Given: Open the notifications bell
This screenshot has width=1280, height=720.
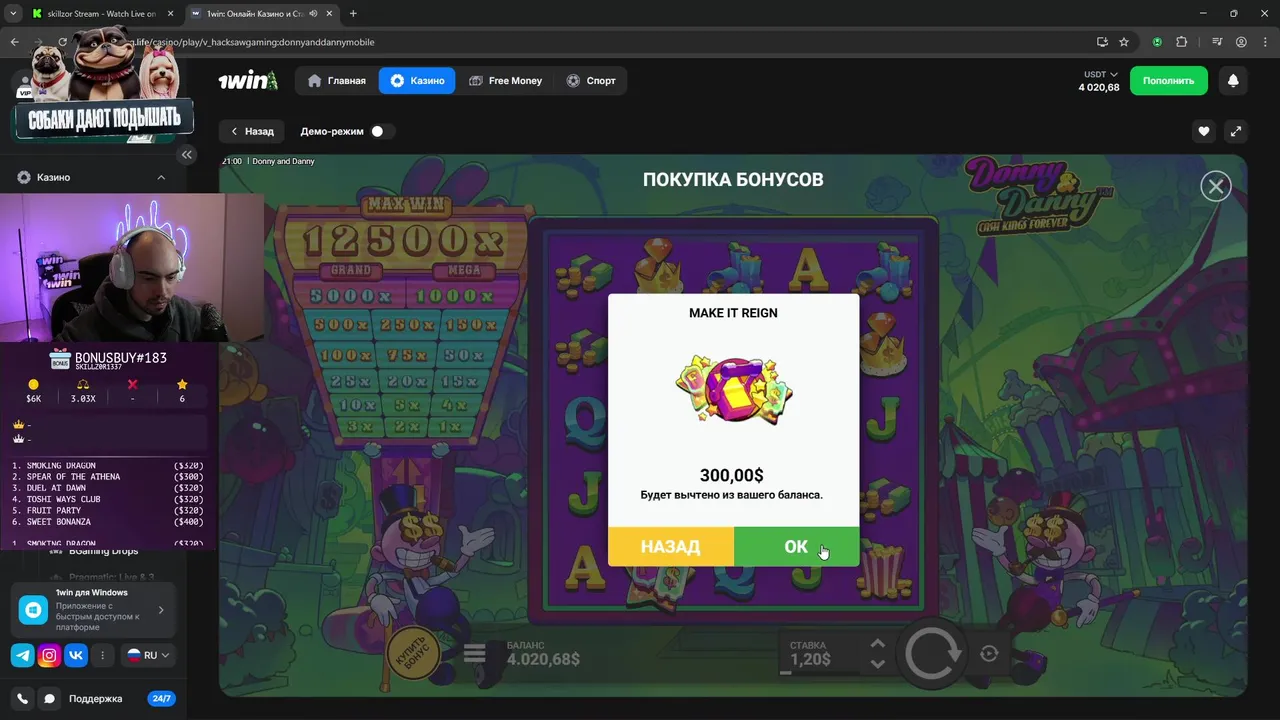Looking at the screenshot, I should pyautogui.click(x=1233, y=81).
